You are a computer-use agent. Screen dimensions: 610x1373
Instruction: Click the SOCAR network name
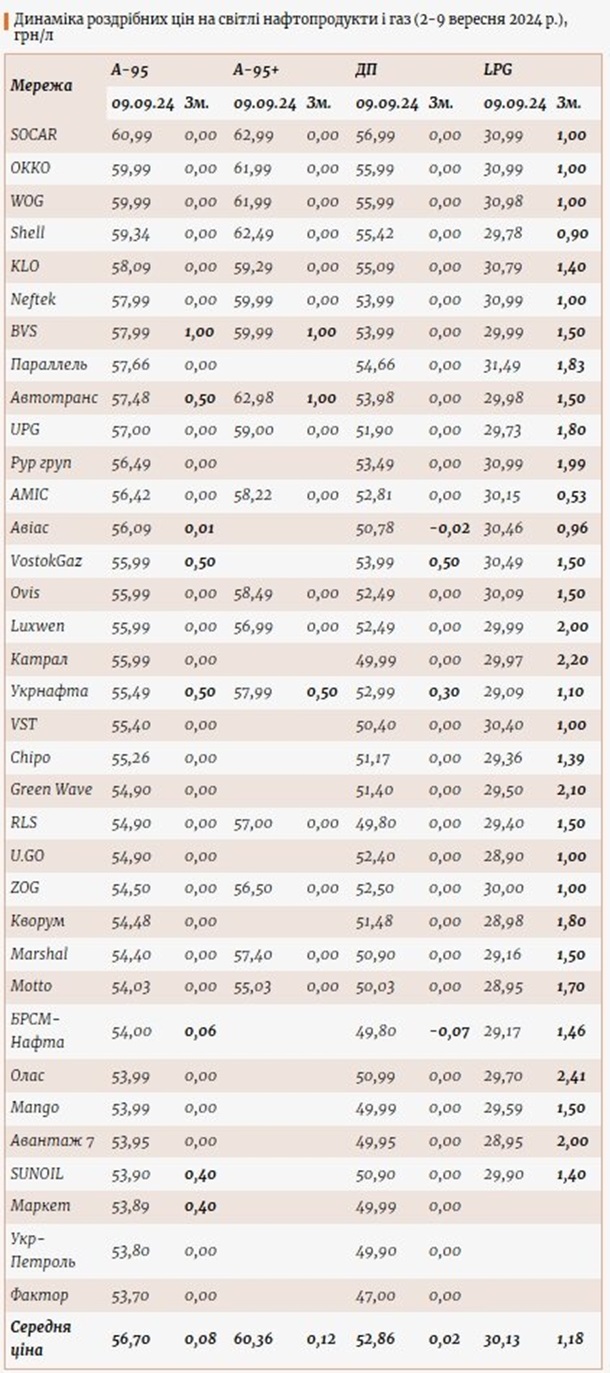[33, 136]
